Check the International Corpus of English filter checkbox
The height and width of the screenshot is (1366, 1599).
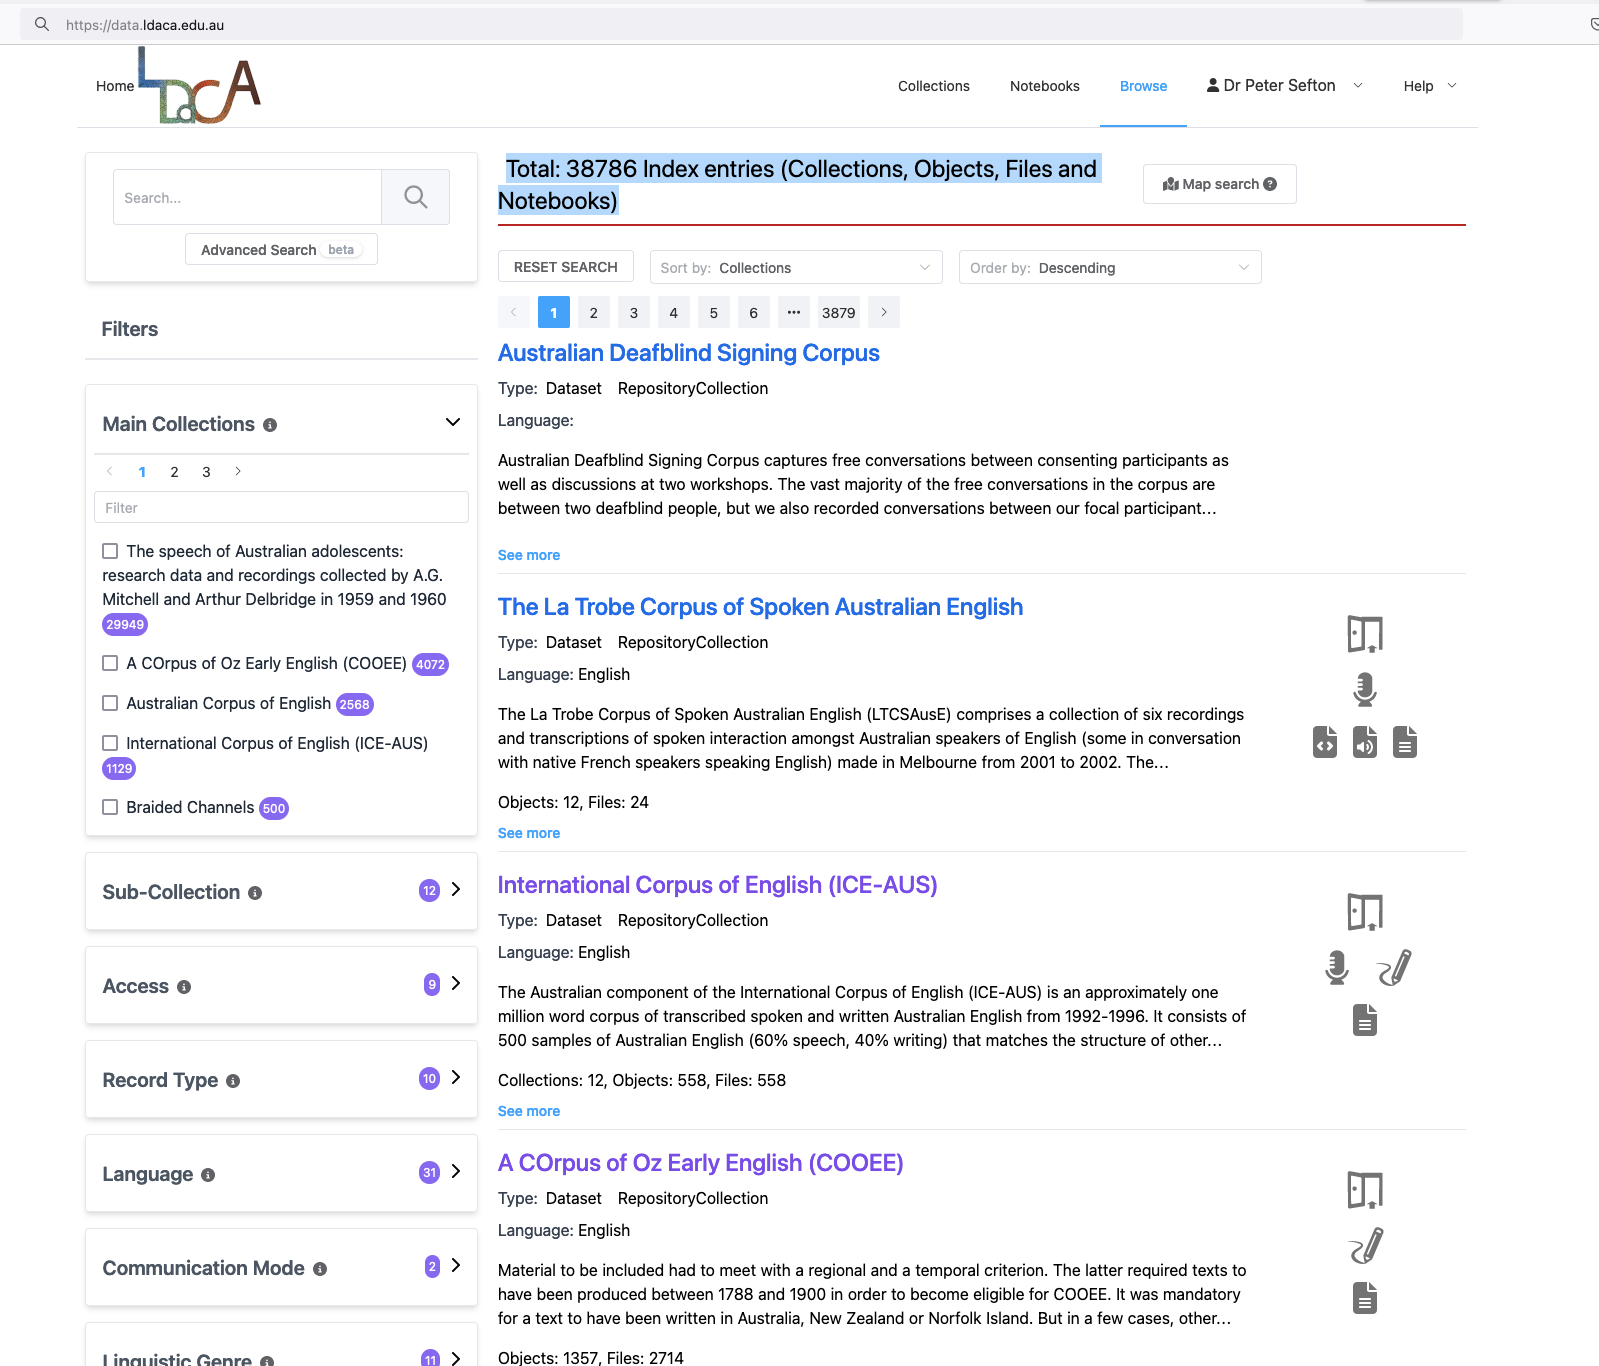110,743
